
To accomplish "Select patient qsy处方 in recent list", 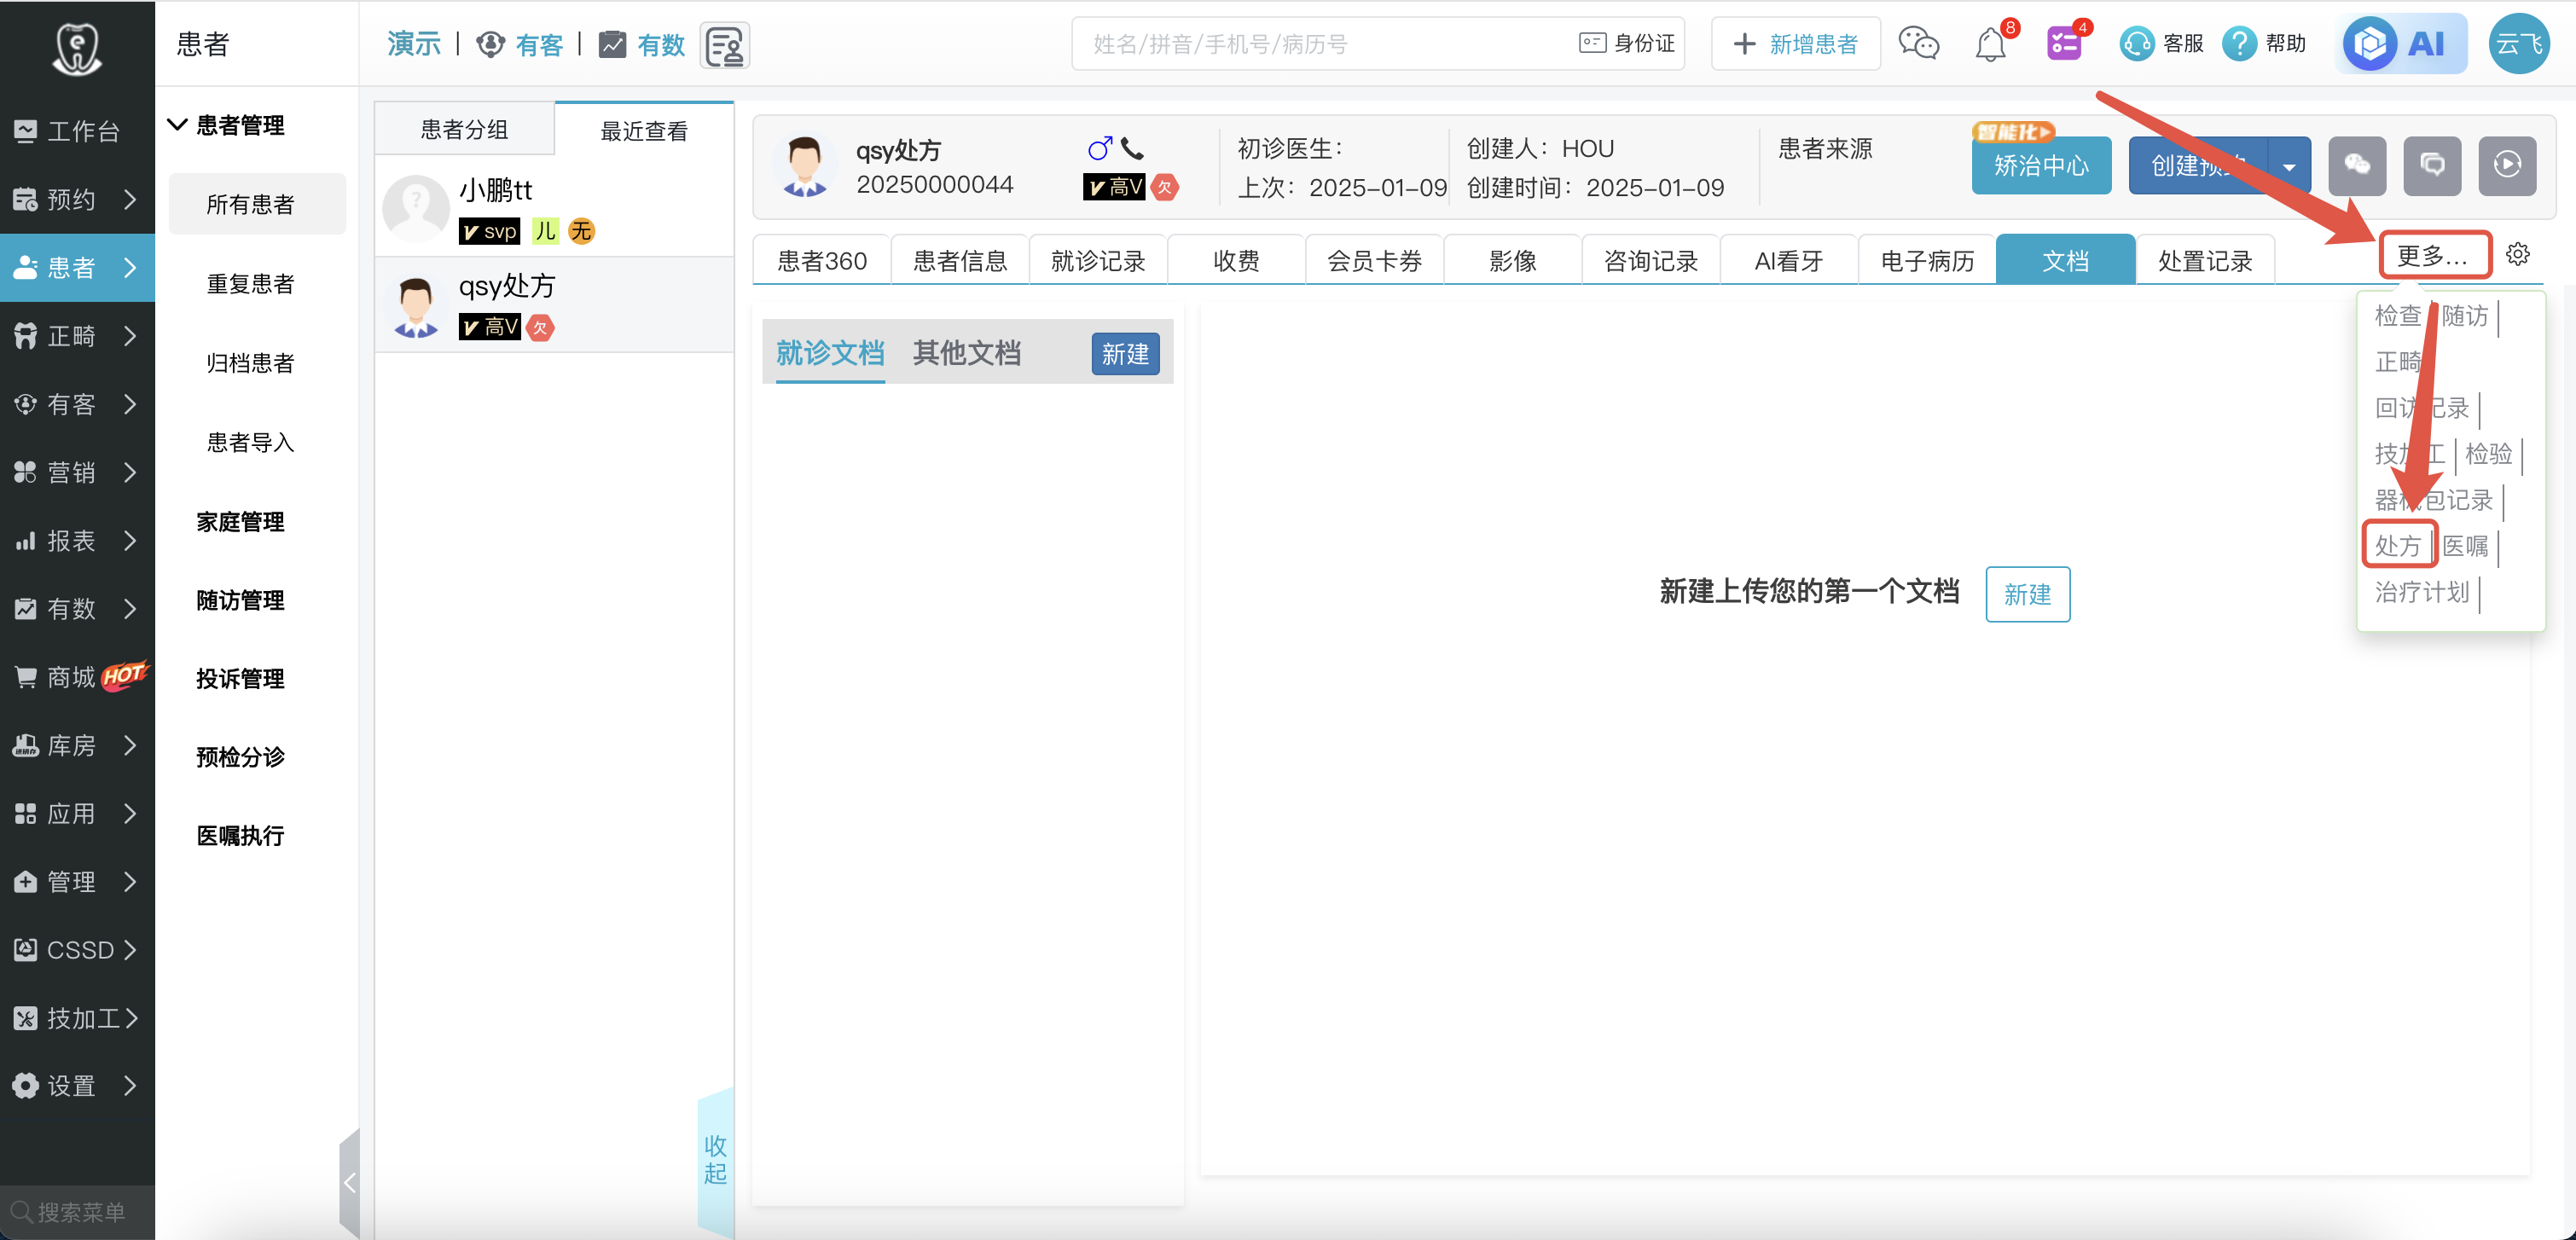I will (x=554, y=305).
